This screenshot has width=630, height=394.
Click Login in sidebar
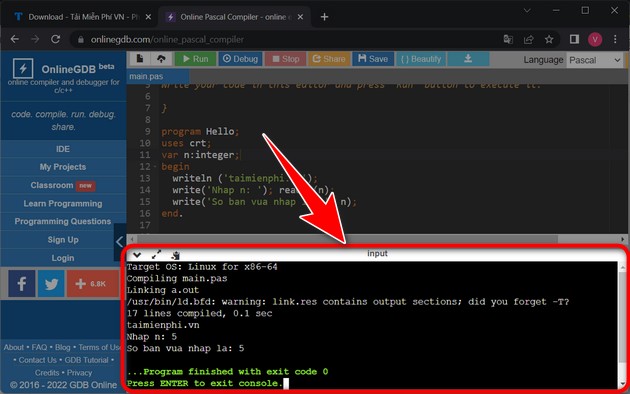[63, 258]
